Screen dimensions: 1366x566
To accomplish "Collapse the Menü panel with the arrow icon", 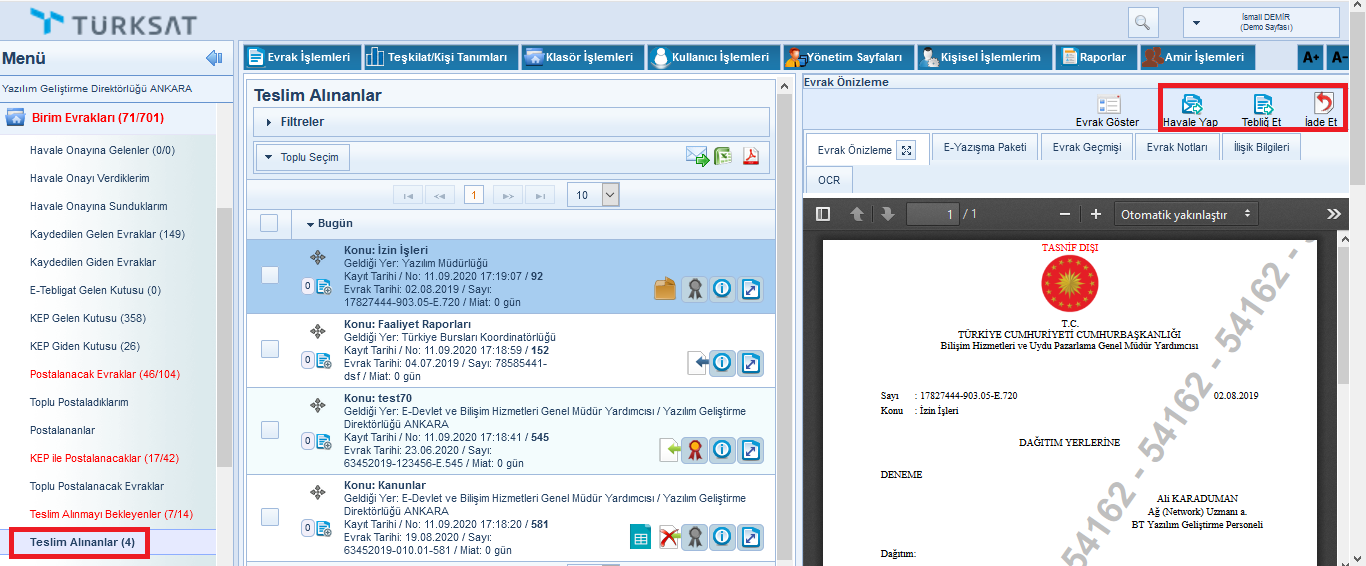I will pyautogui.click(x=213, y=58).
